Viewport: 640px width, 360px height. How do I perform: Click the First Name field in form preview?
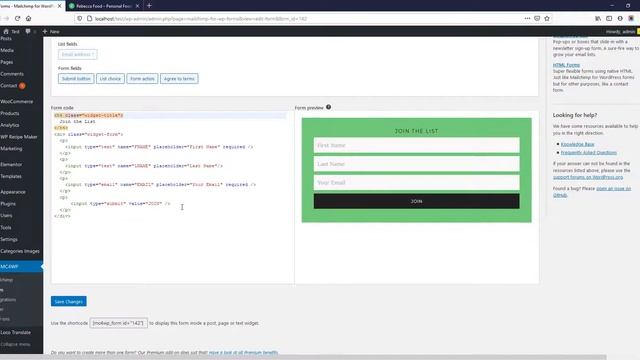click(416, 145)
